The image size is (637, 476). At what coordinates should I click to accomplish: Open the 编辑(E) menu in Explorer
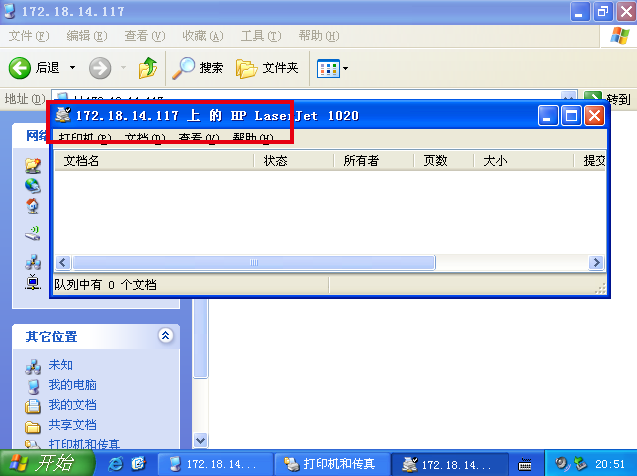[x=87, y=36]
